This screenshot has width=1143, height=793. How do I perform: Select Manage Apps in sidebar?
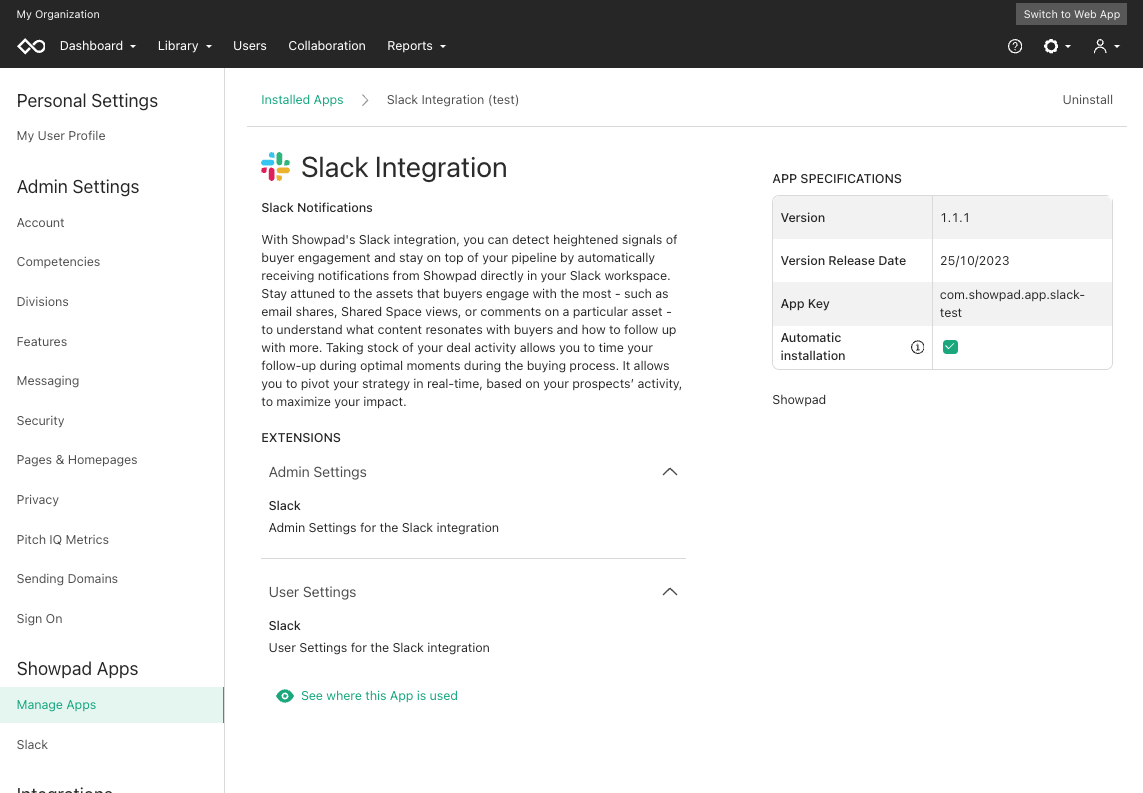pyautogui.click(x=112, y=705)
